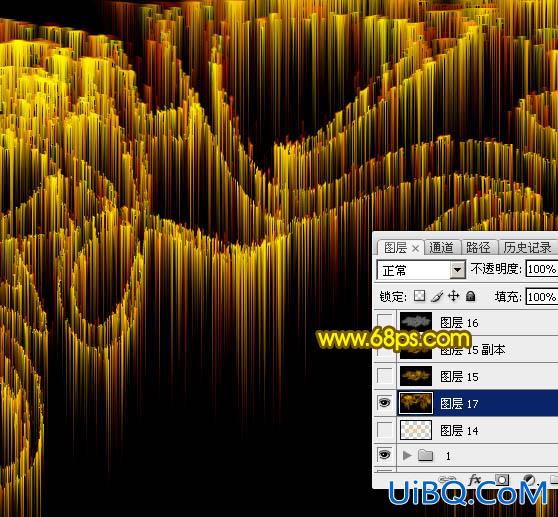The width and height of the screenshot is (558, 517).
Task: Click the link layers chain icon
Action: point(447,479)
